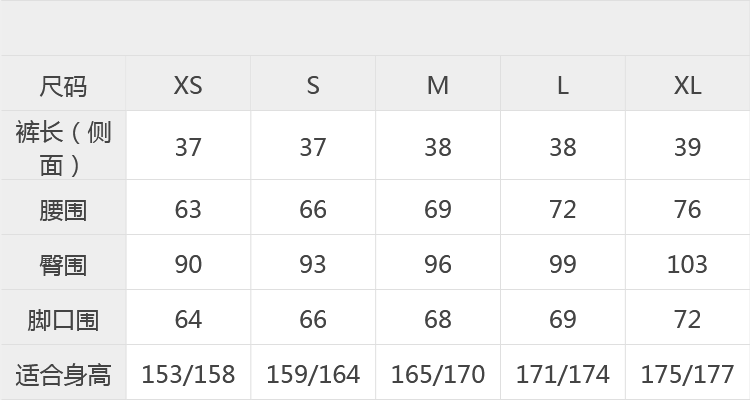Viewport: 750px width, 400px height.
Task: Click the height range 153/158 cell
Action: point(188,372)
